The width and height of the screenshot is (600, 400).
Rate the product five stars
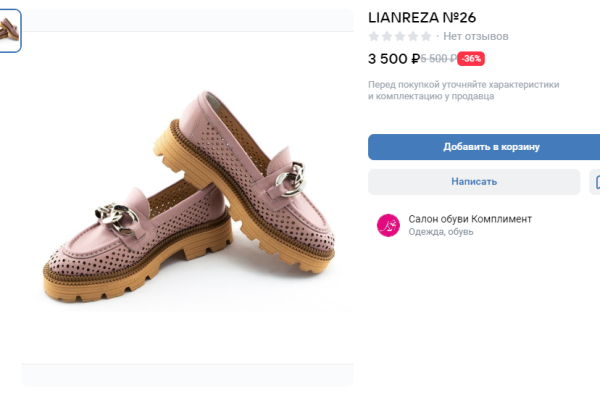click(x=426, y=36)
